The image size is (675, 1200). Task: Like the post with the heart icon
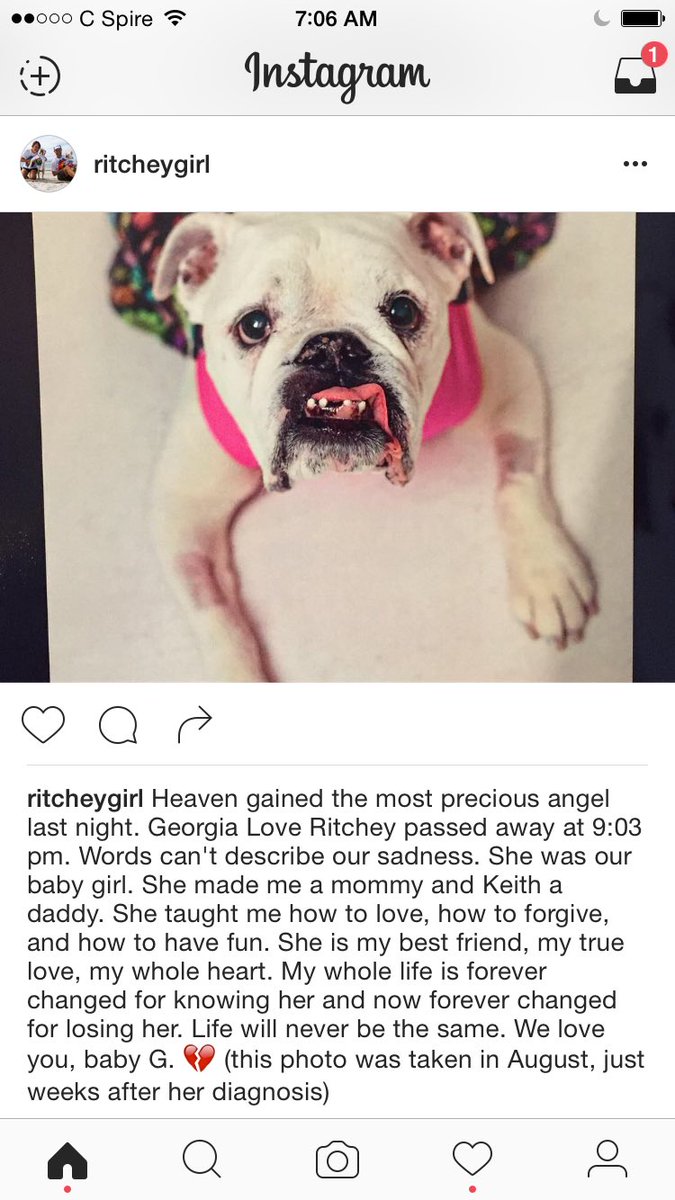point(43,725)
